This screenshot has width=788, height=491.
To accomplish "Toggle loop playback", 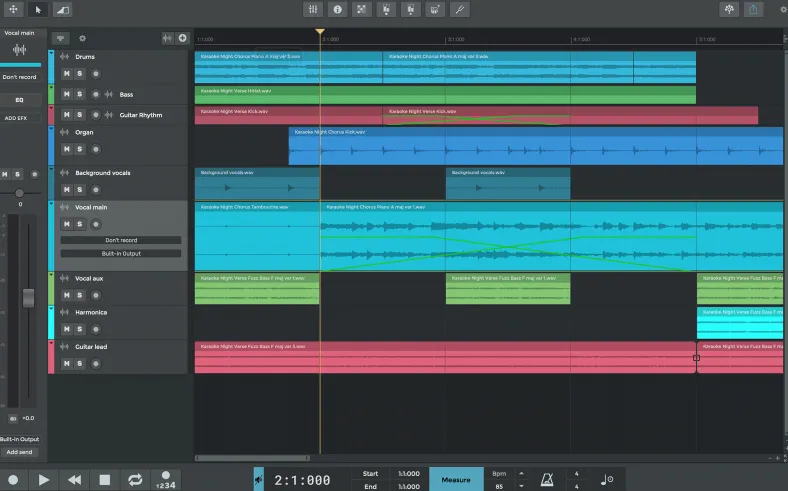I will (x=135, y=480).
